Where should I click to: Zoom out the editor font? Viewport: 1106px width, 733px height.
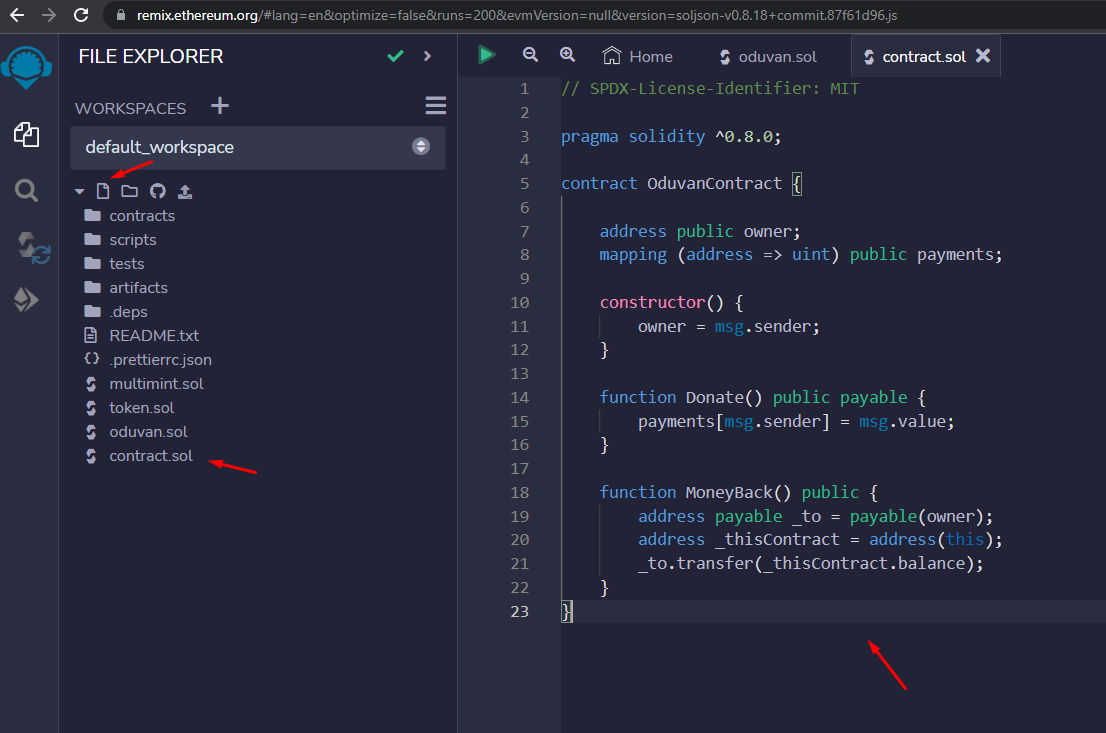530,55
